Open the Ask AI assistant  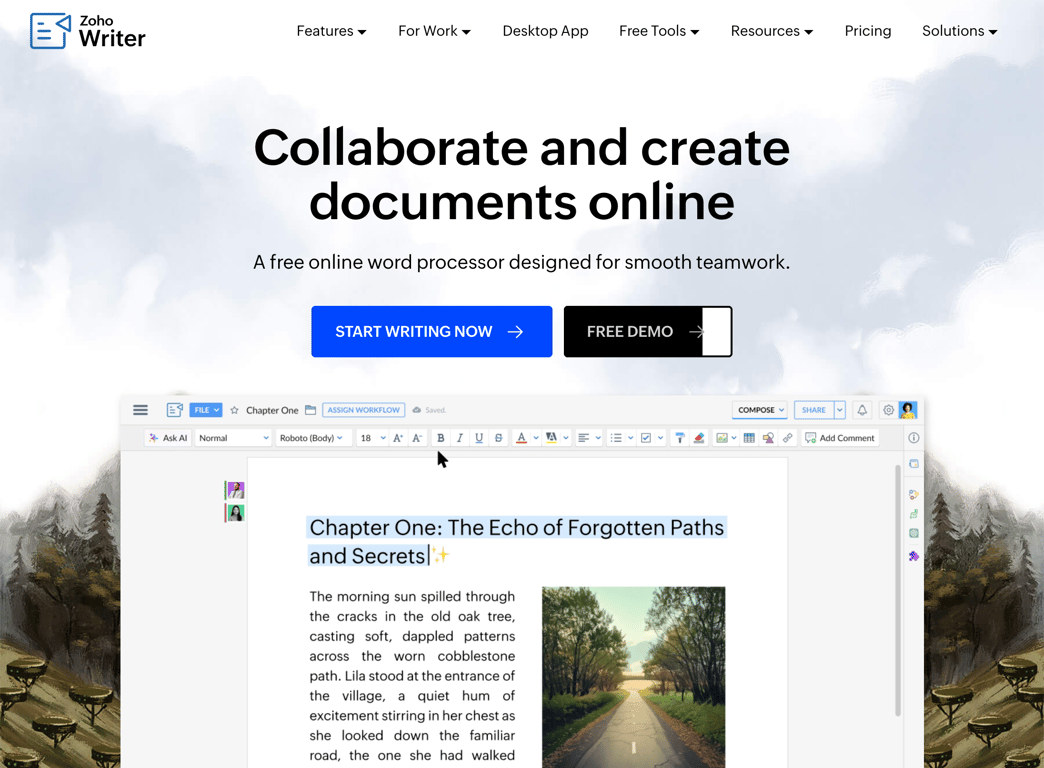pyautogui.click(x=167, y=437)
